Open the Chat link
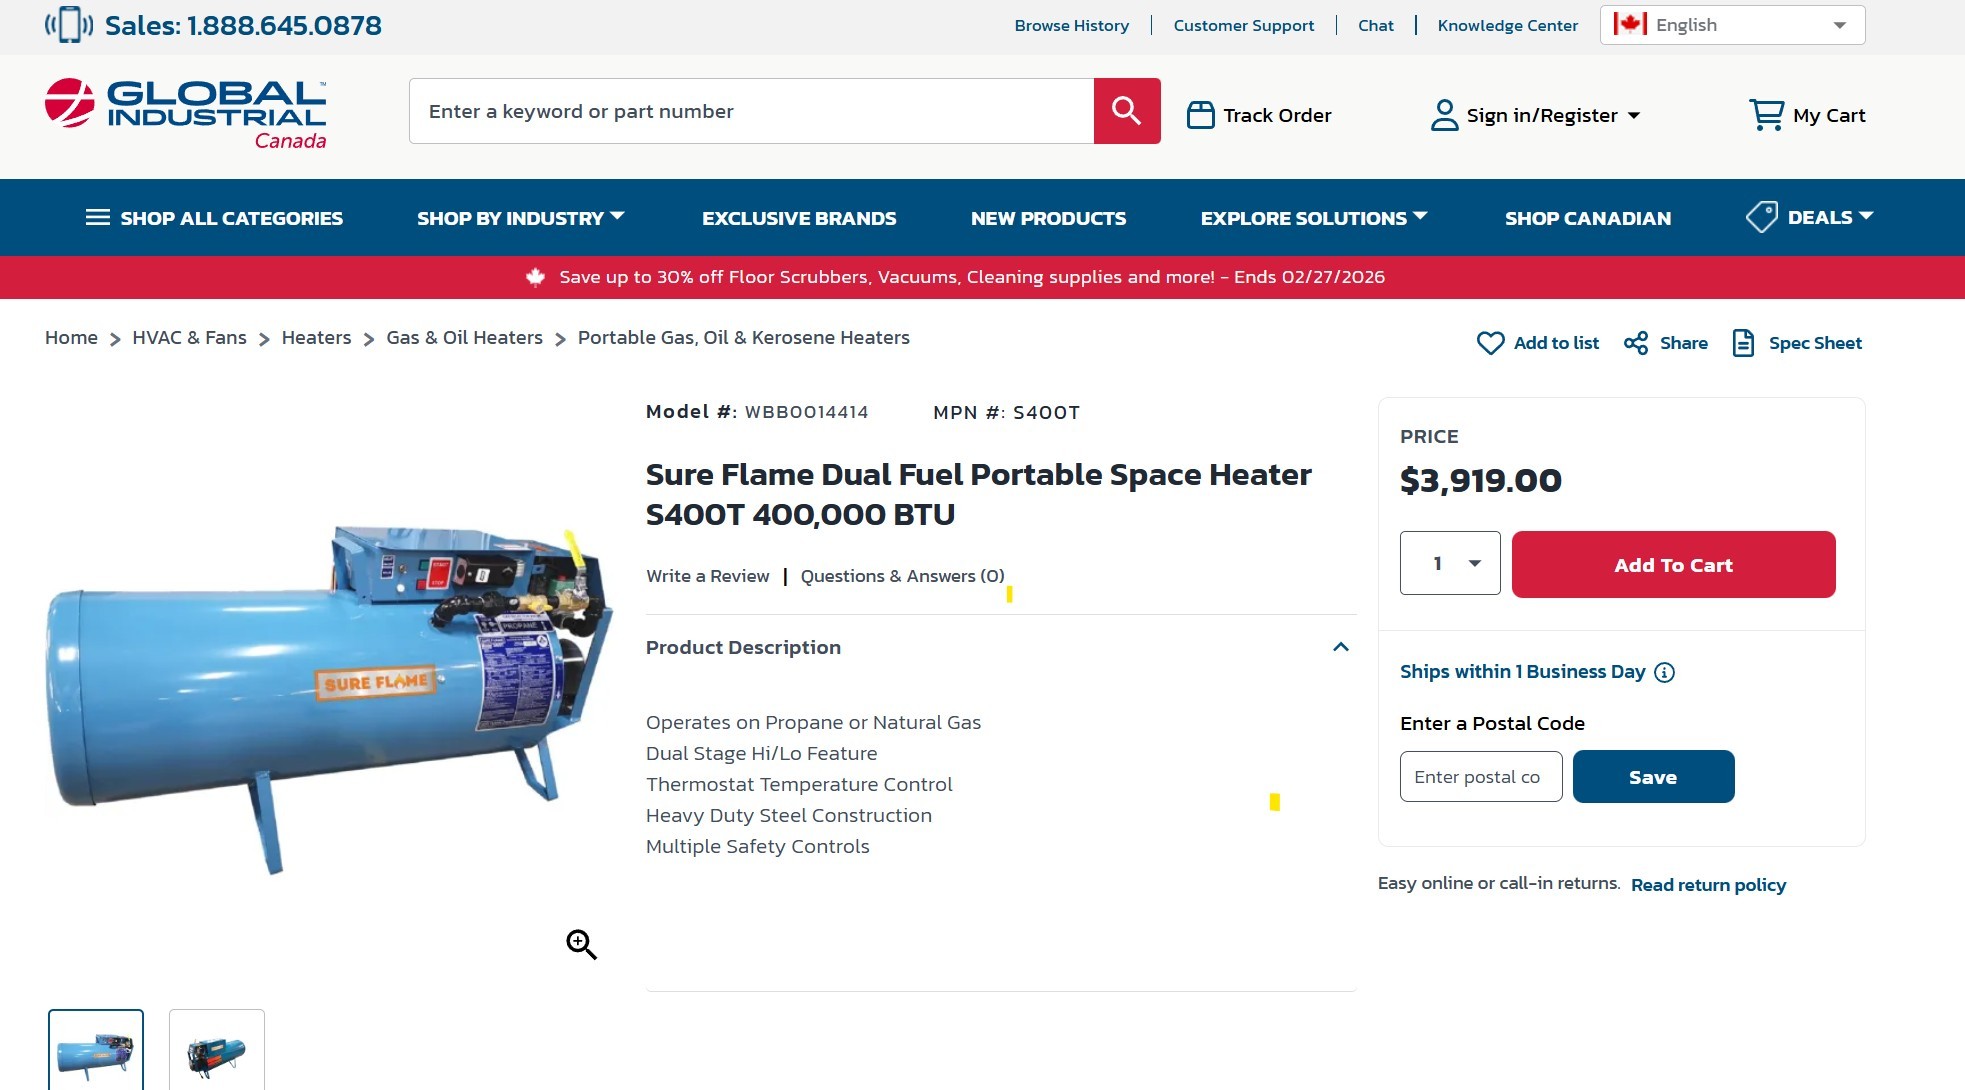 point(1375,25)
